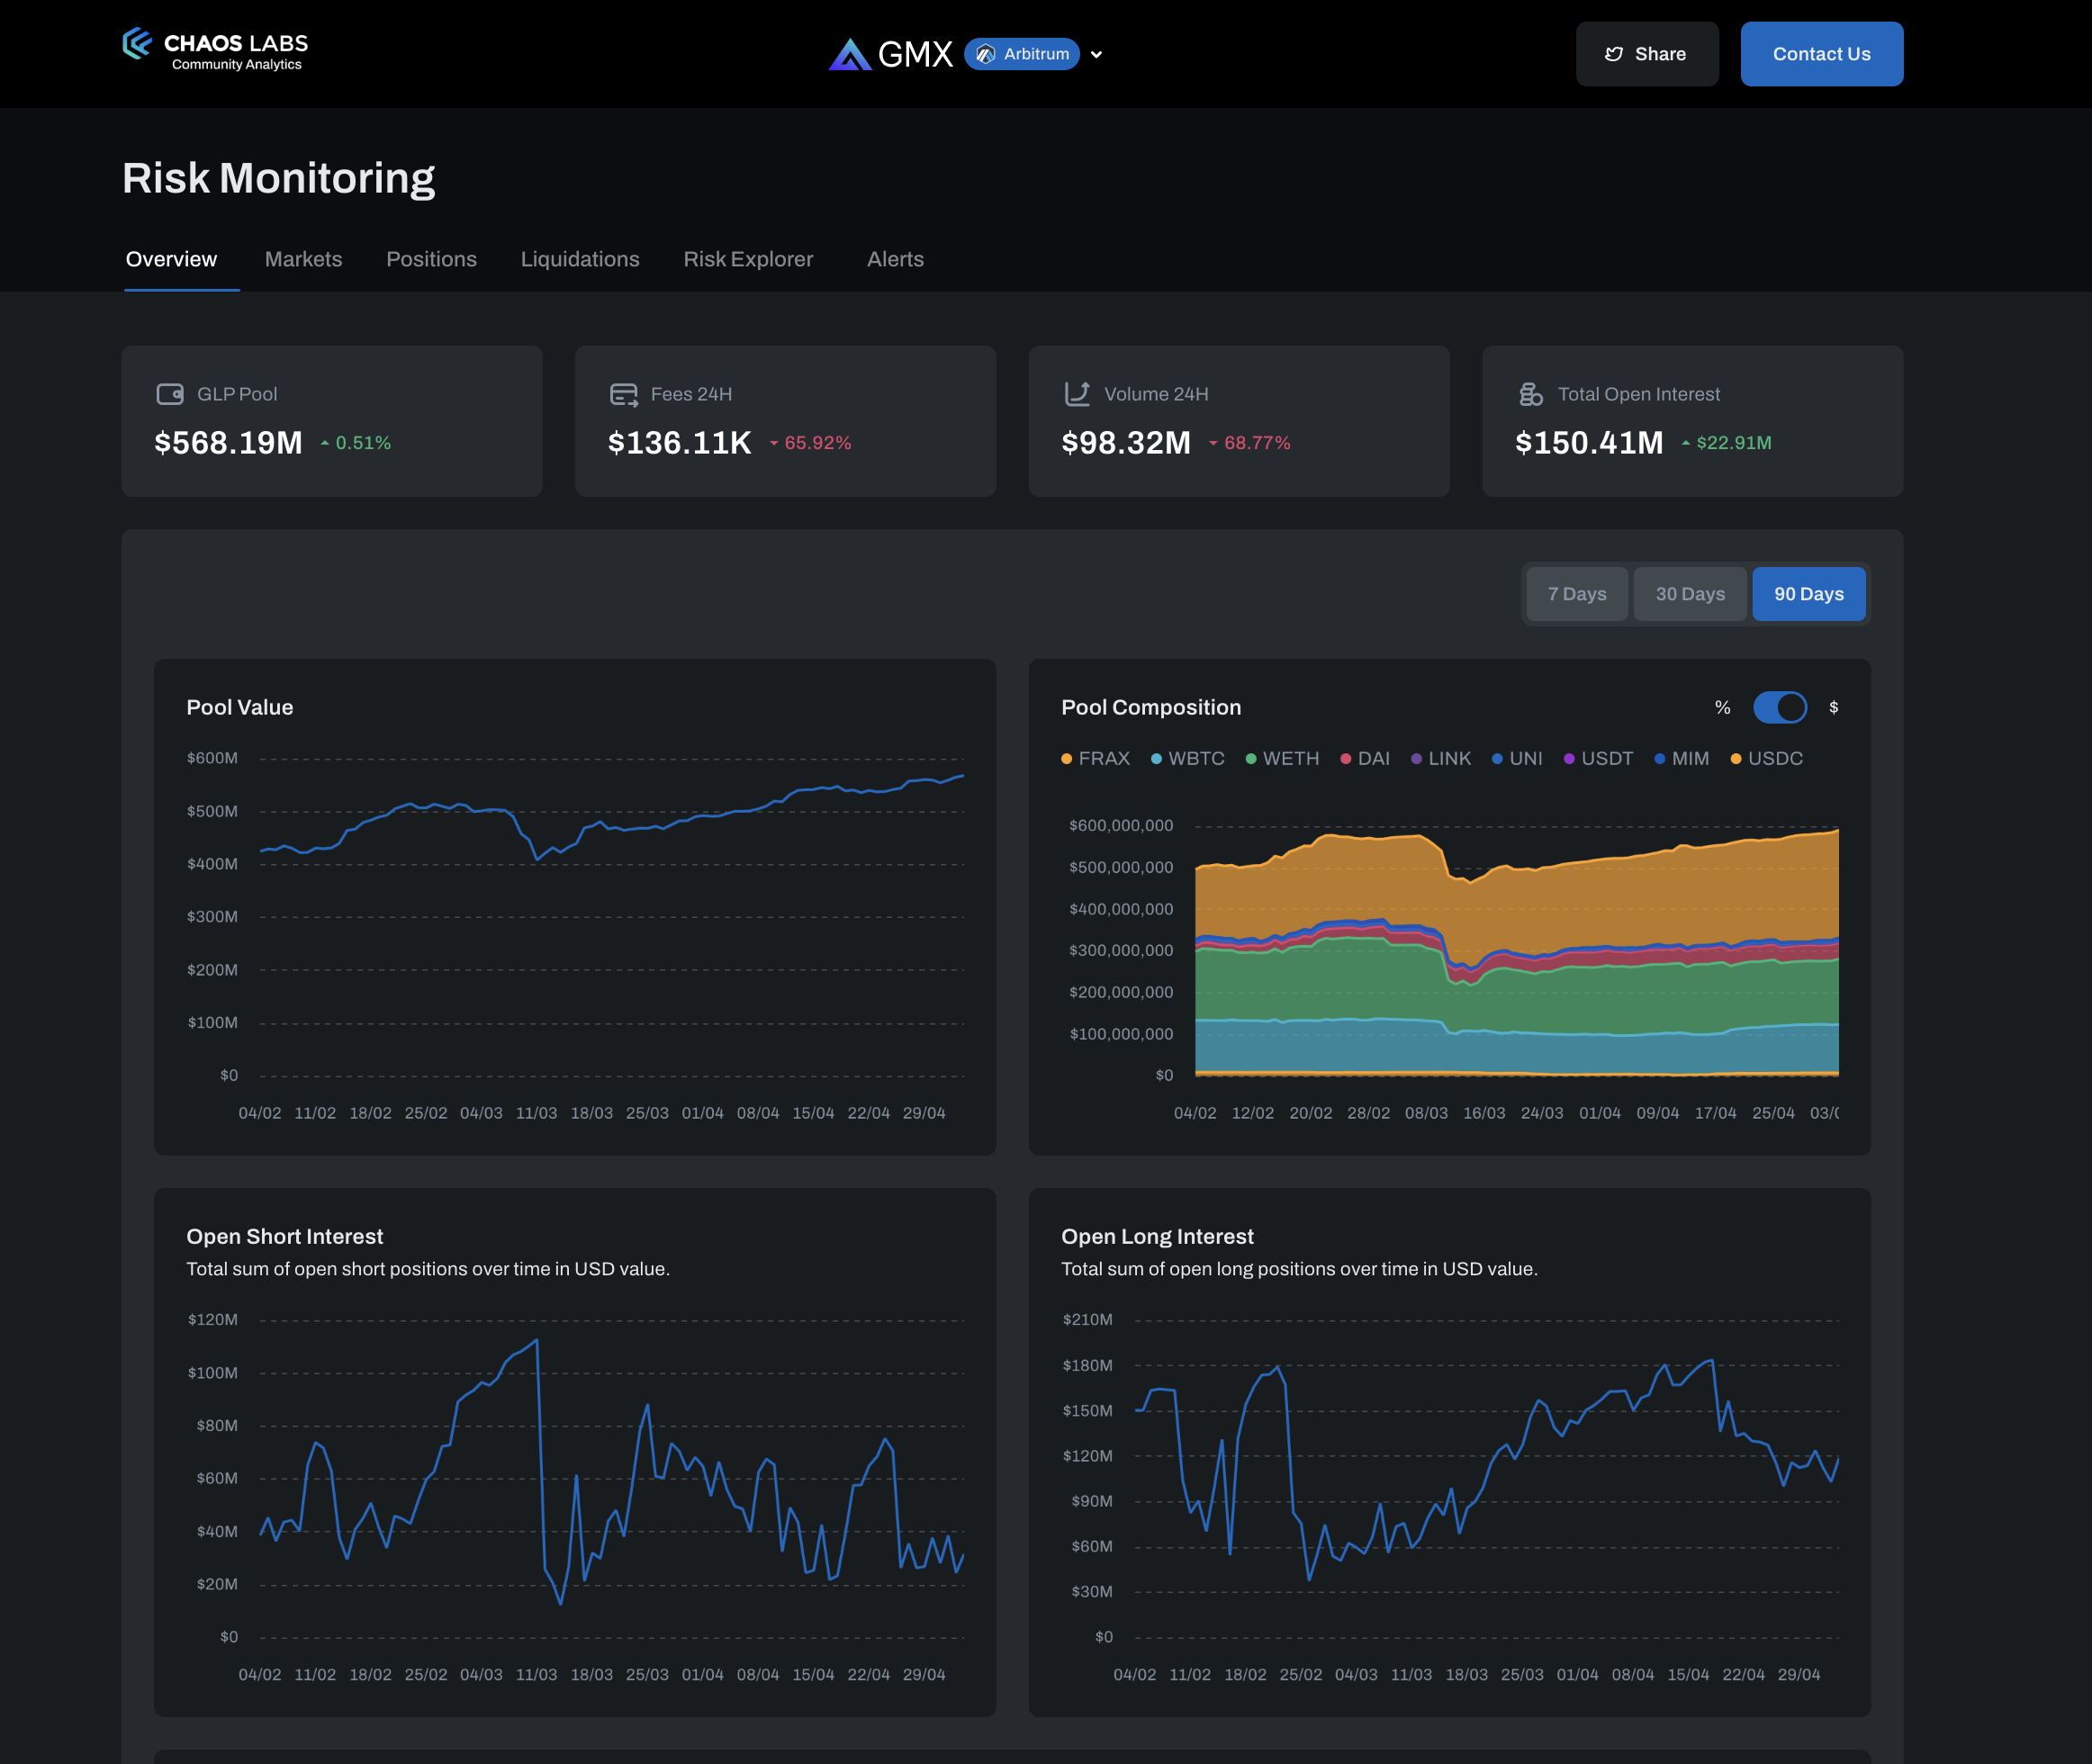Viewport: 2092px width, 1764px height.
Task: Toggle Pool Composition percent/dollar switch
Action: [x=1779, y=707]
